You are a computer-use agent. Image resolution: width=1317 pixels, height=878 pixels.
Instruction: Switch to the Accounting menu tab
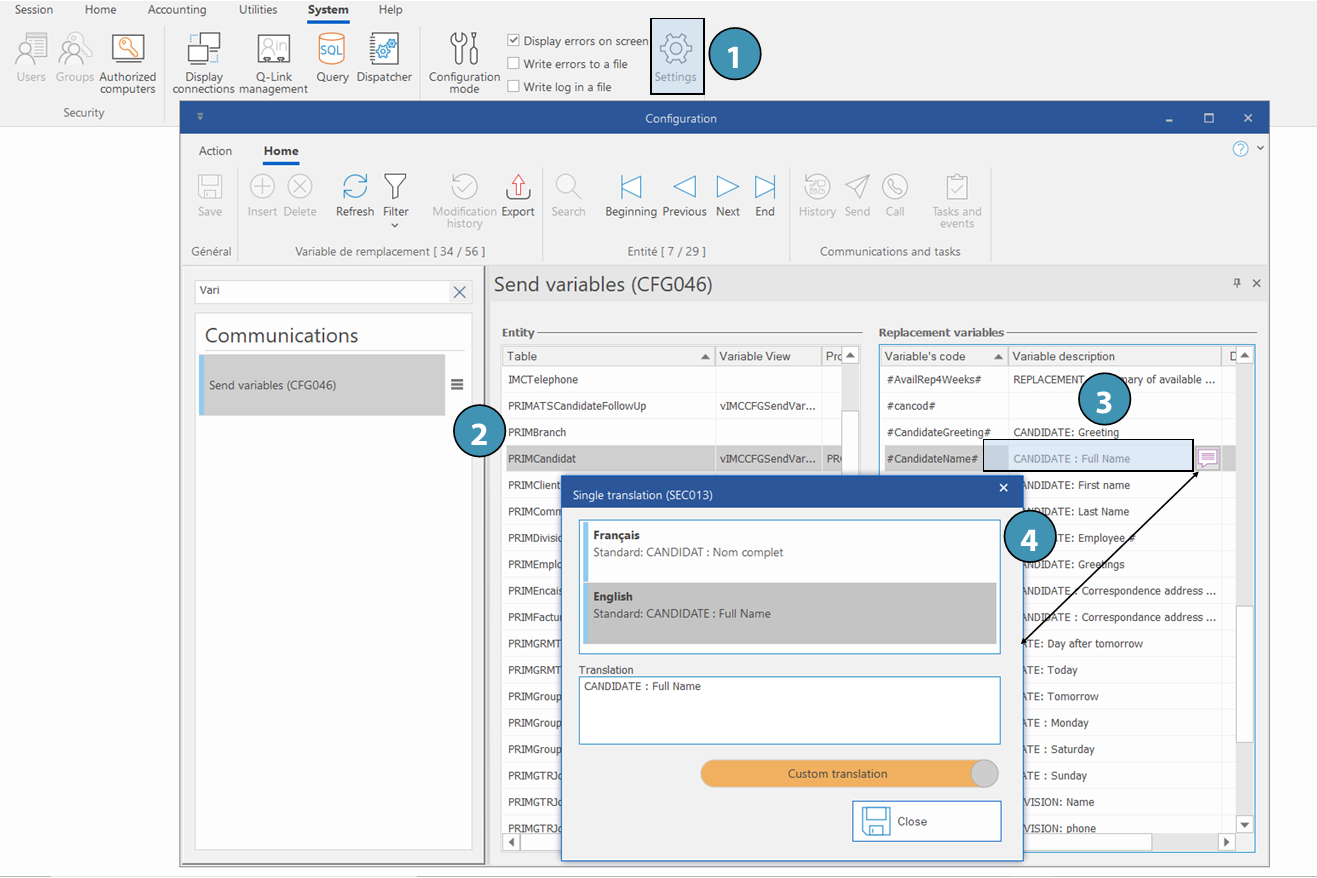[x=177, y=10]
